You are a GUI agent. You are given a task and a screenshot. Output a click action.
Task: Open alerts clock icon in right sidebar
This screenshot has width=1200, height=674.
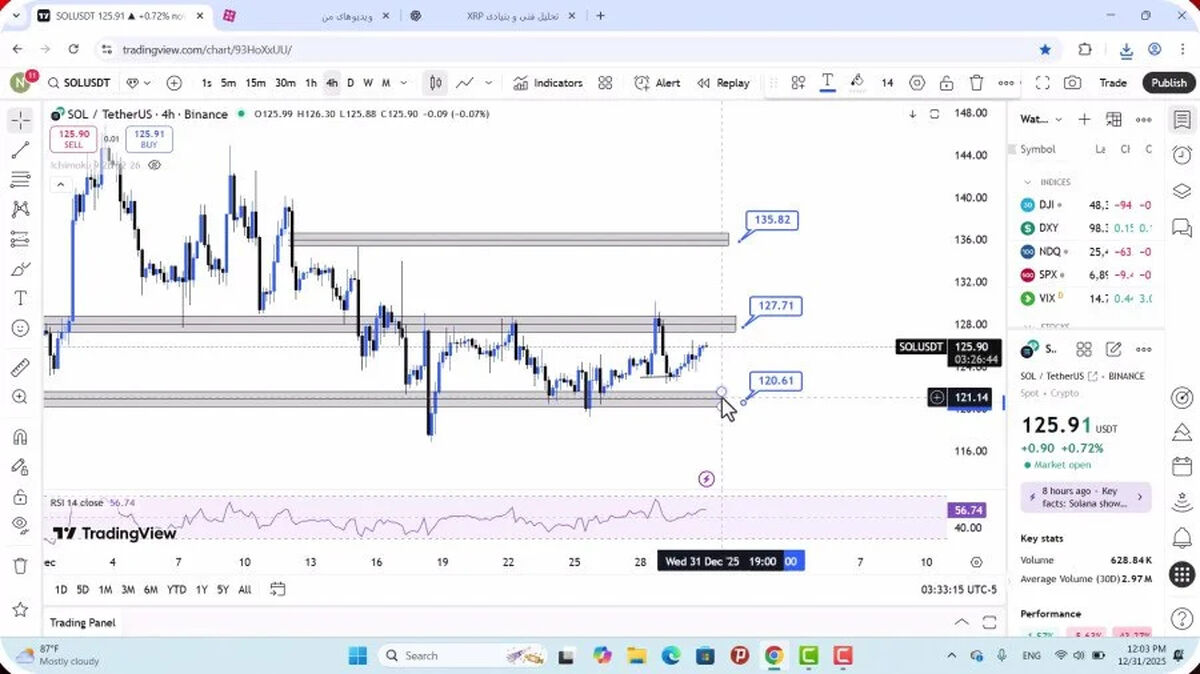1181,155
